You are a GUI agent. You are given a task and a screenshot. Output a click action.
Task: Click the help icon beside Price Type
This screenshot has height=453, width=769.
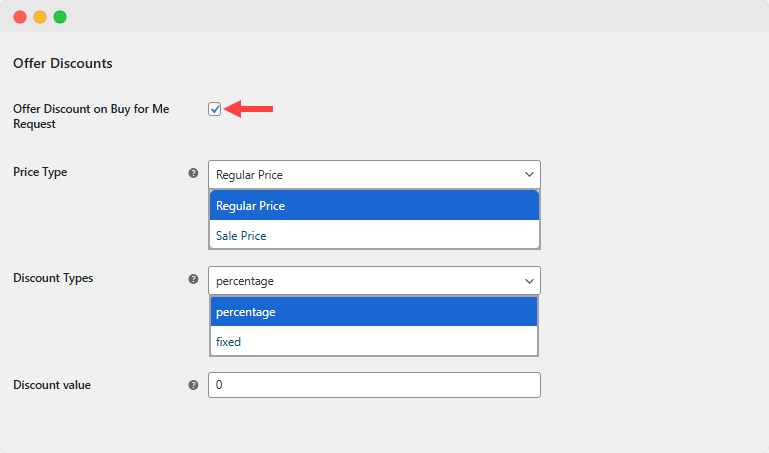194,173
